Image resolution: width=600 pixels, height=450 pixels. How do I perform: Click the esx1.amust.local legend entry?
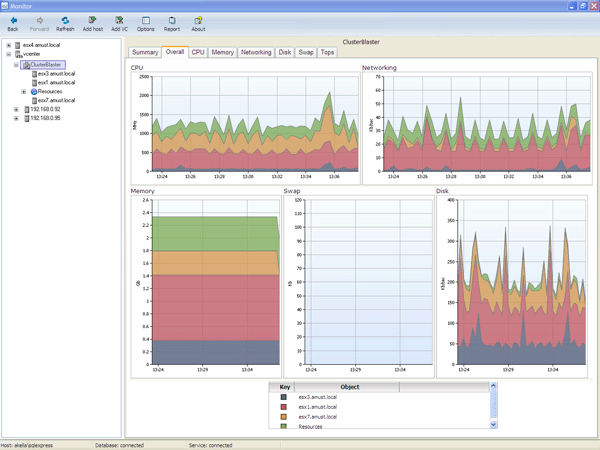point(318,407)
